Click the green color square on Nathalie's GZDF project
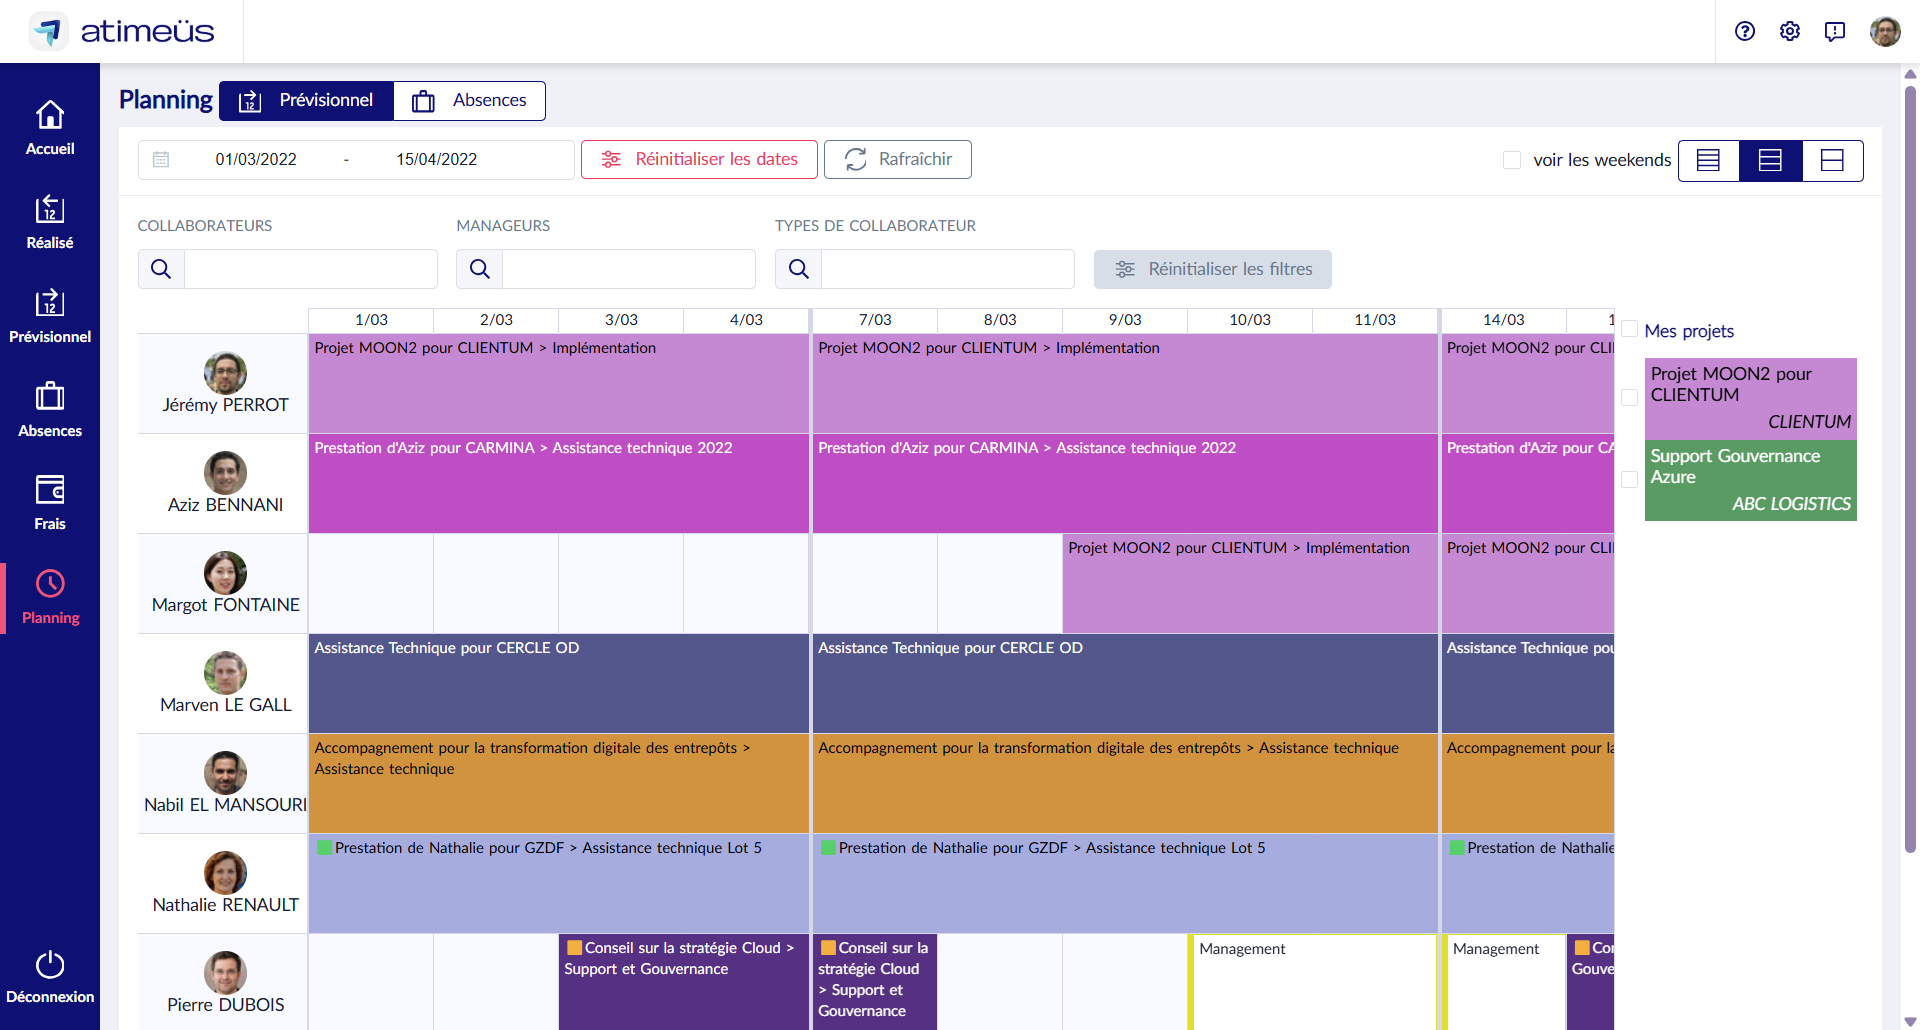The width and height of the screenshot is (1920, 1030). click(324, 847)
